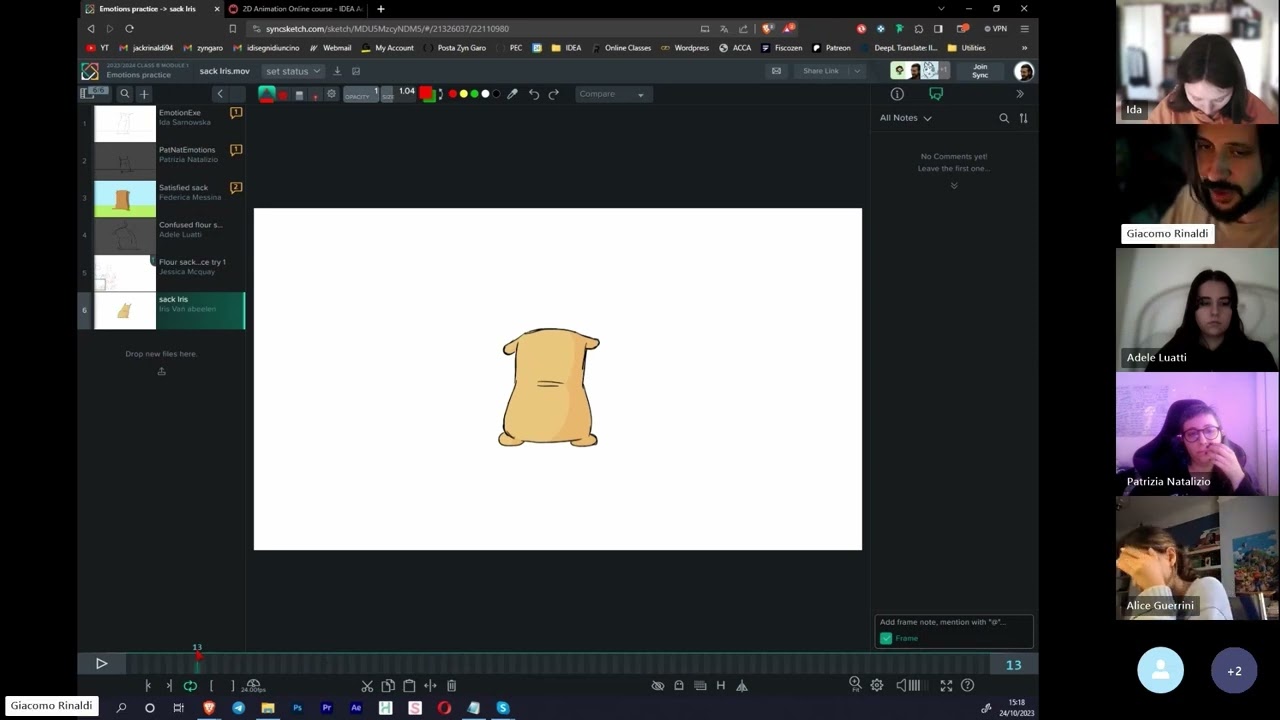Select the eyedropper color picker tool
Viewport: 1280px width, 720px height.
point(512,94)
